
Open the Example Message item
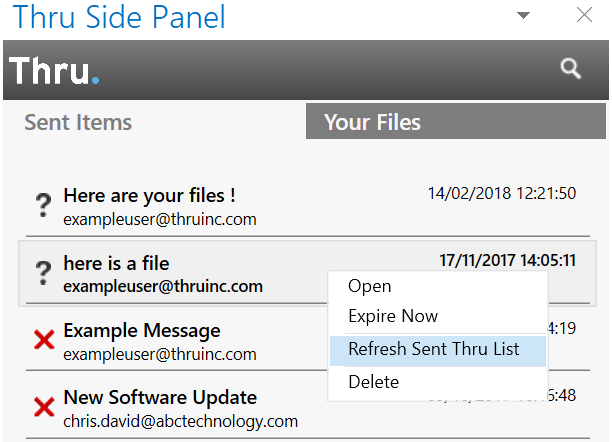[x=141, y=330]
